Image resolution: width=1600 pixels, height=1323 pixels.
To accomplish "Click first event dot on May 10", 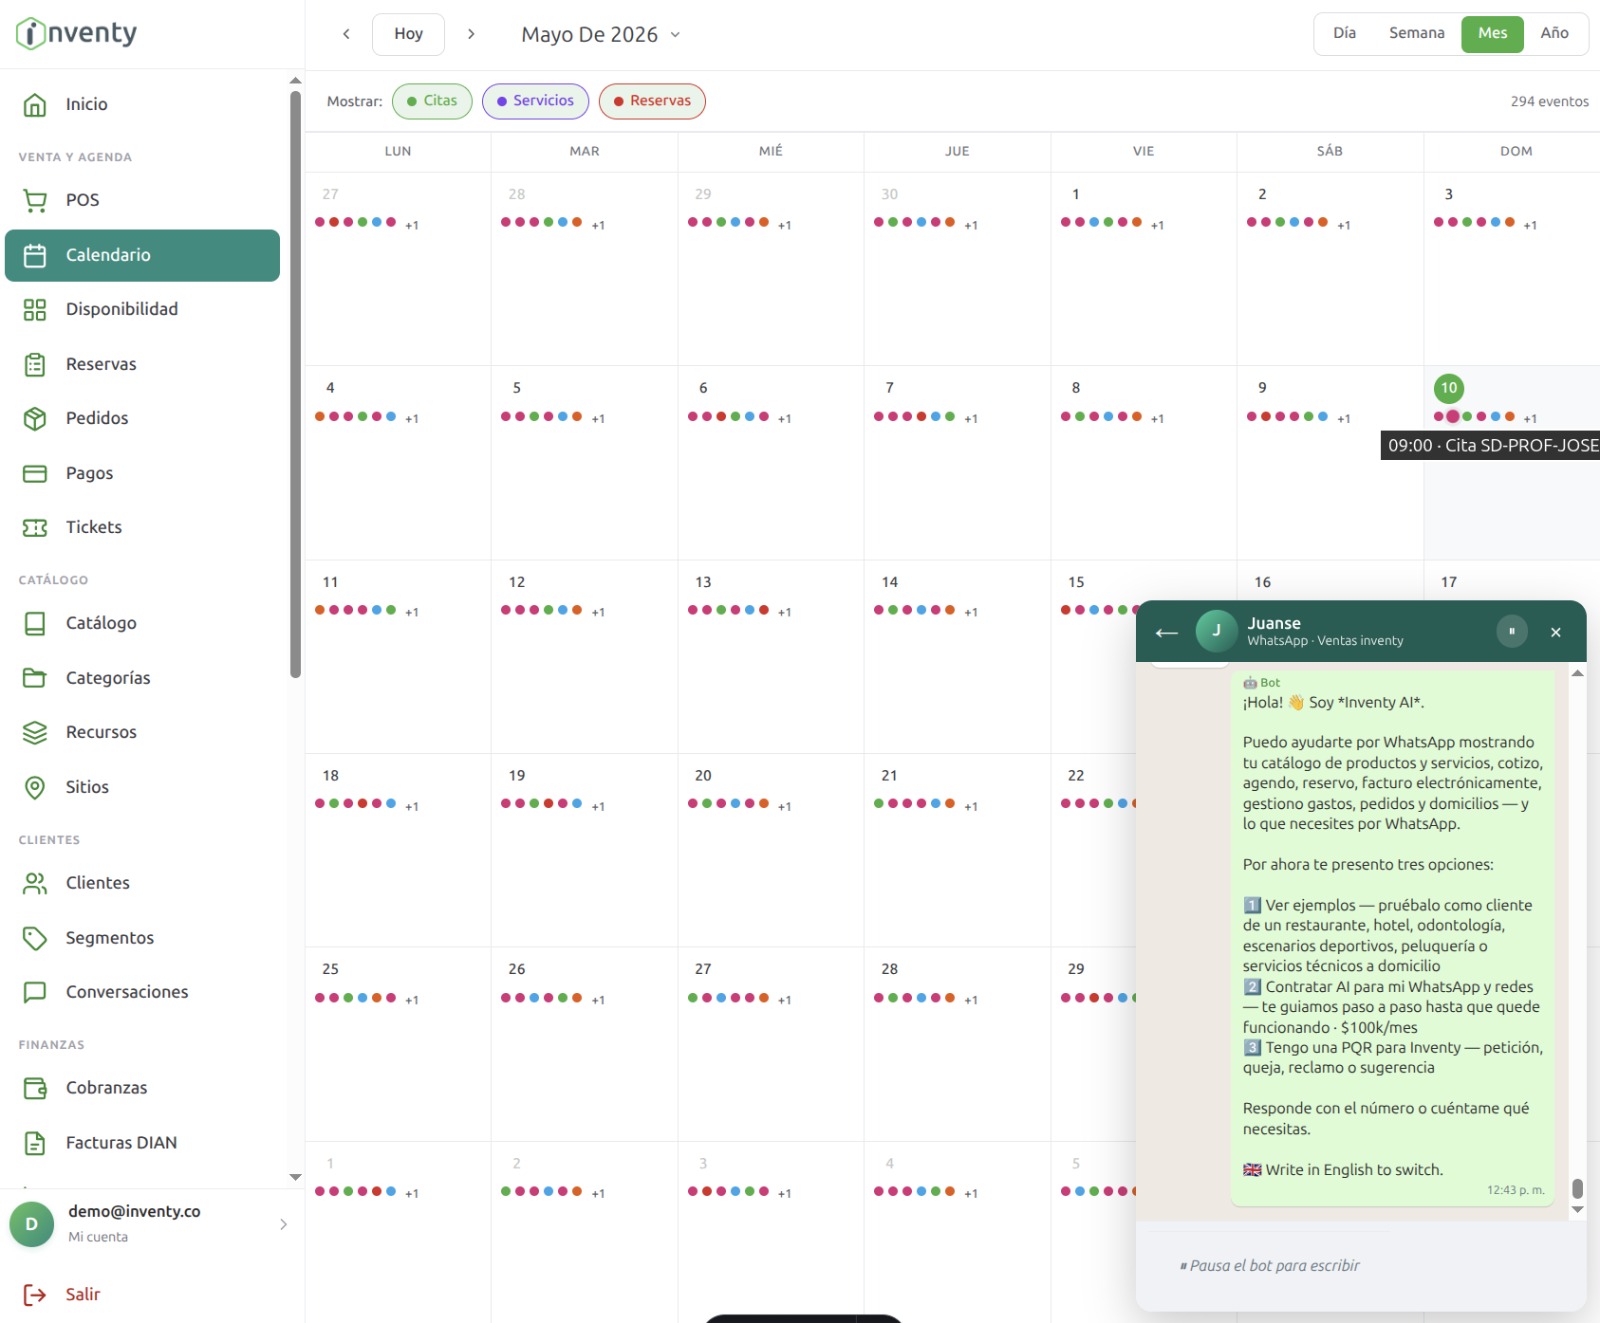I will 1438,417.
